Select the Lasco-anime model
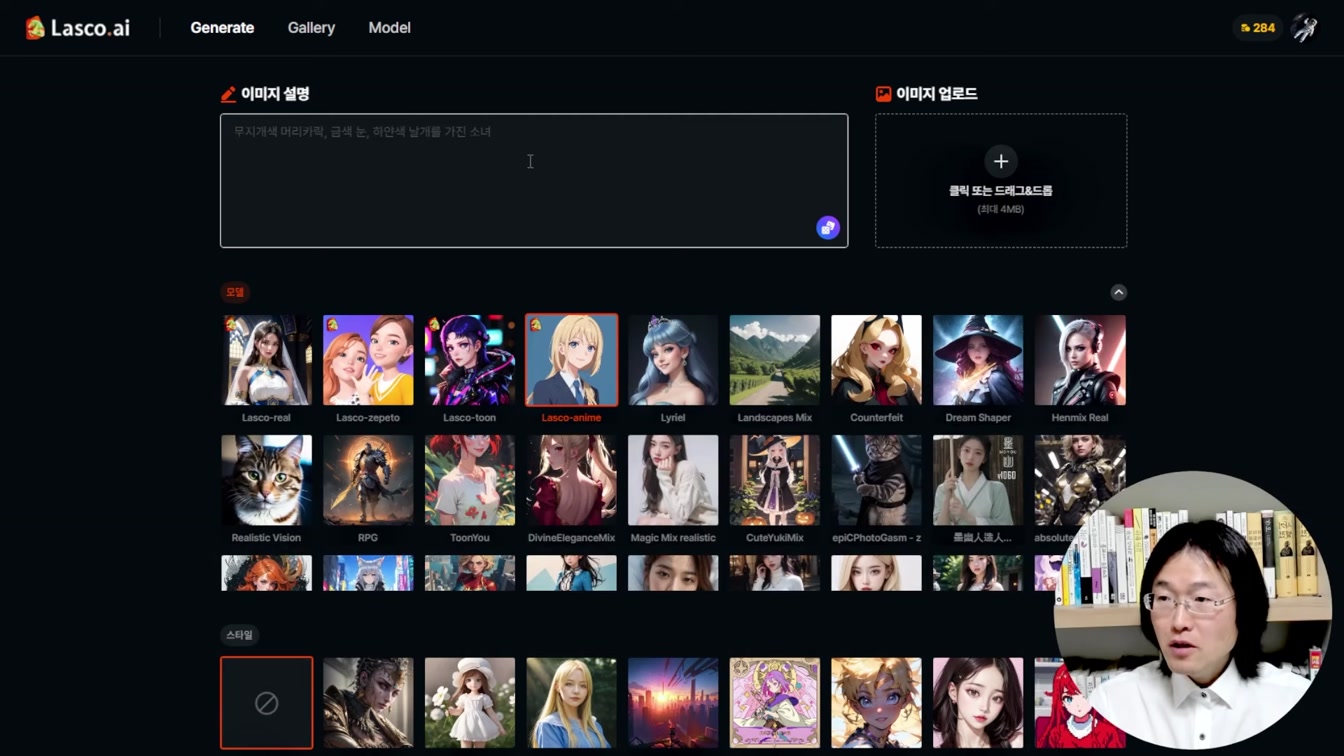Image resolution: width=1344 pixels, height=756 pixels. [x=572, y=360]
